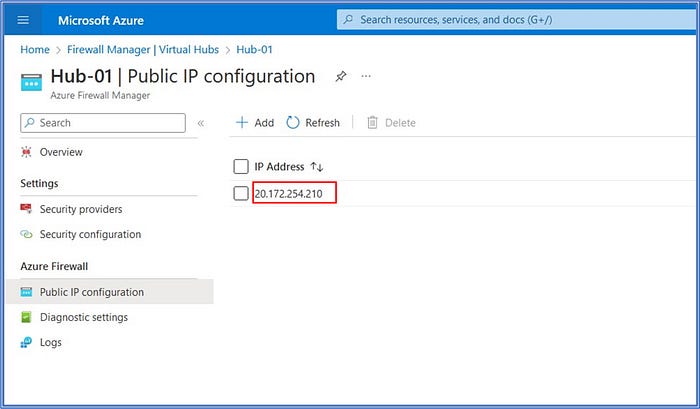Select Public IP configuration menu item

[110, 292]
